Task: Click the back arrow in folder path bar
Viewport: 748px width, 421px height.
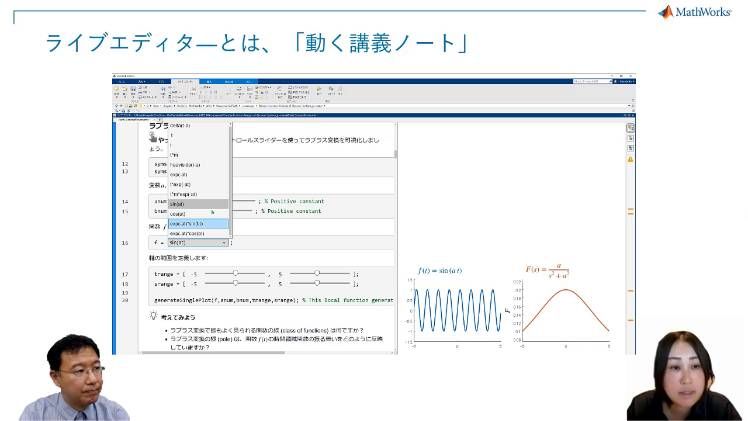Action: [116, 106]
